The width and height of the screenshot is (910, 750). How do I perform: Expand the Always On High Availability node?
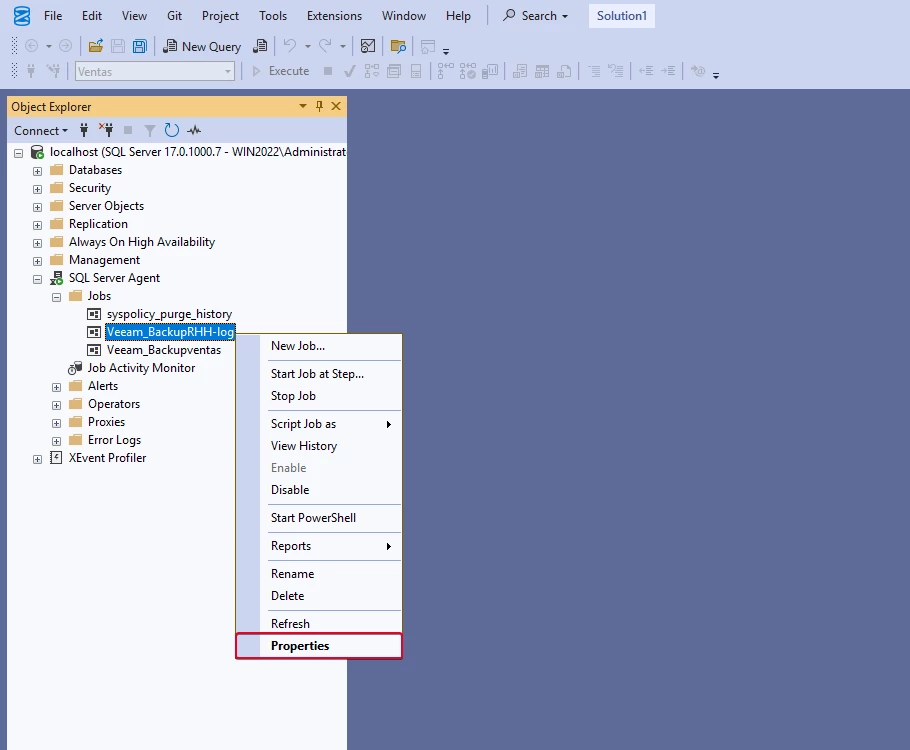pos(37,243)
